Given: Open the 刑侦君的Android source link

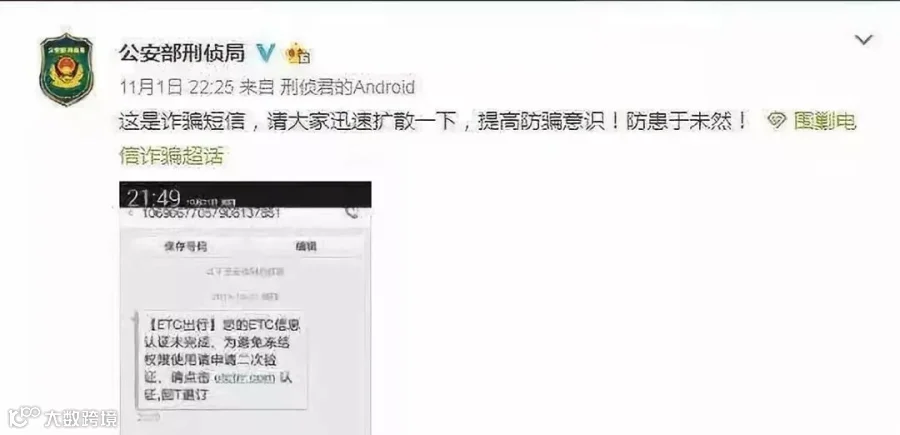Looking at the screenshot, I should 347,87.
